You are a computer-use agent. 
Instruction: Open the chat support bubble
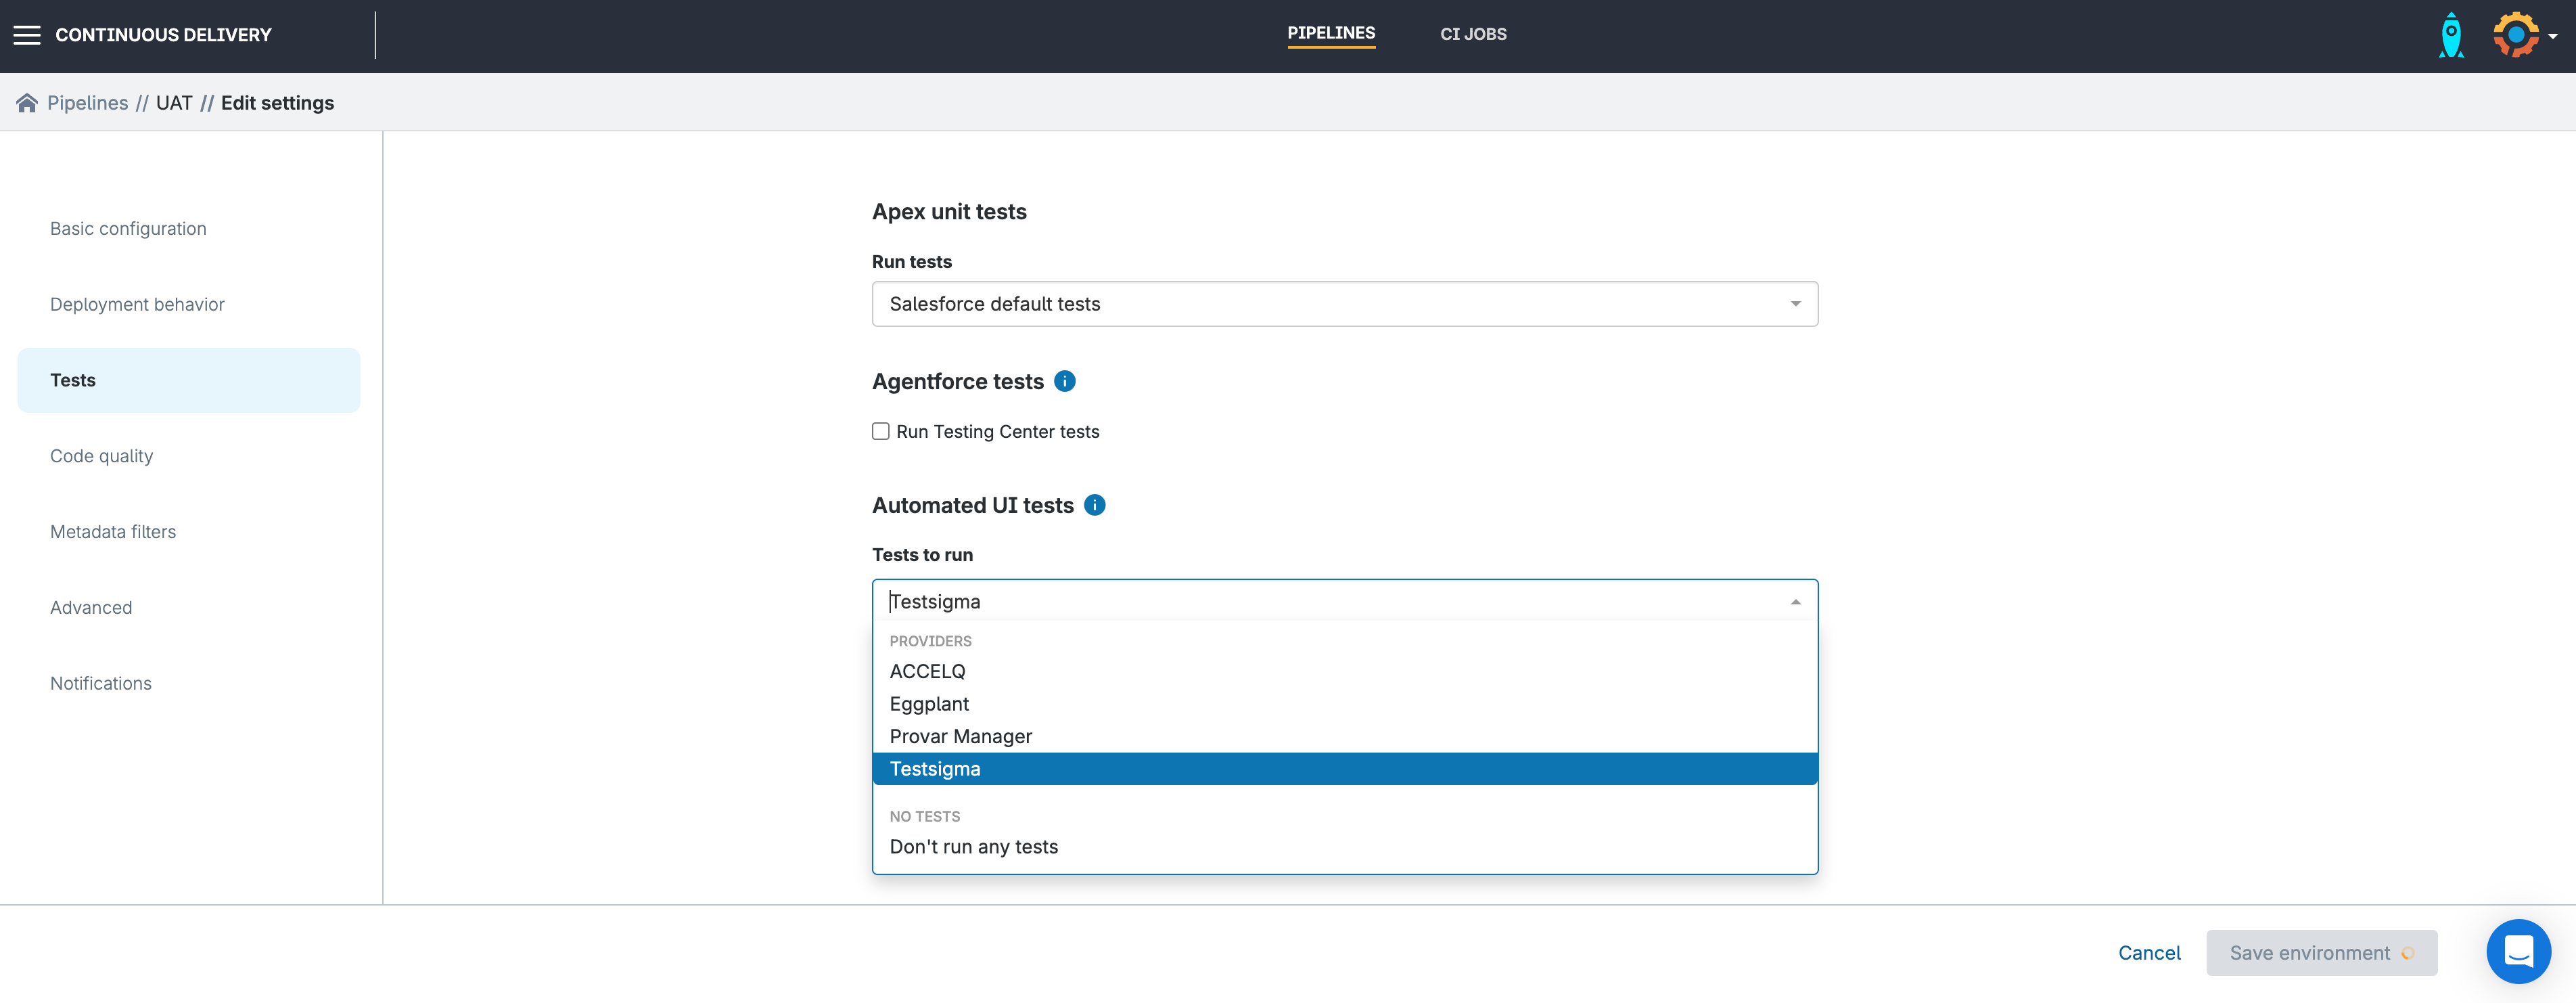click(x=2519, y=951)
